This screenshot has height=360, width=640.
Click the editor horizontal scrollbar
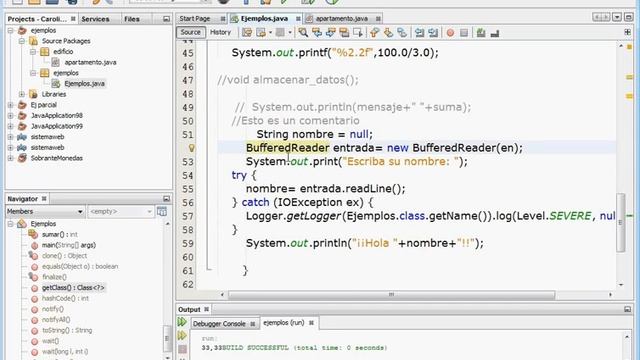point(391,294)
